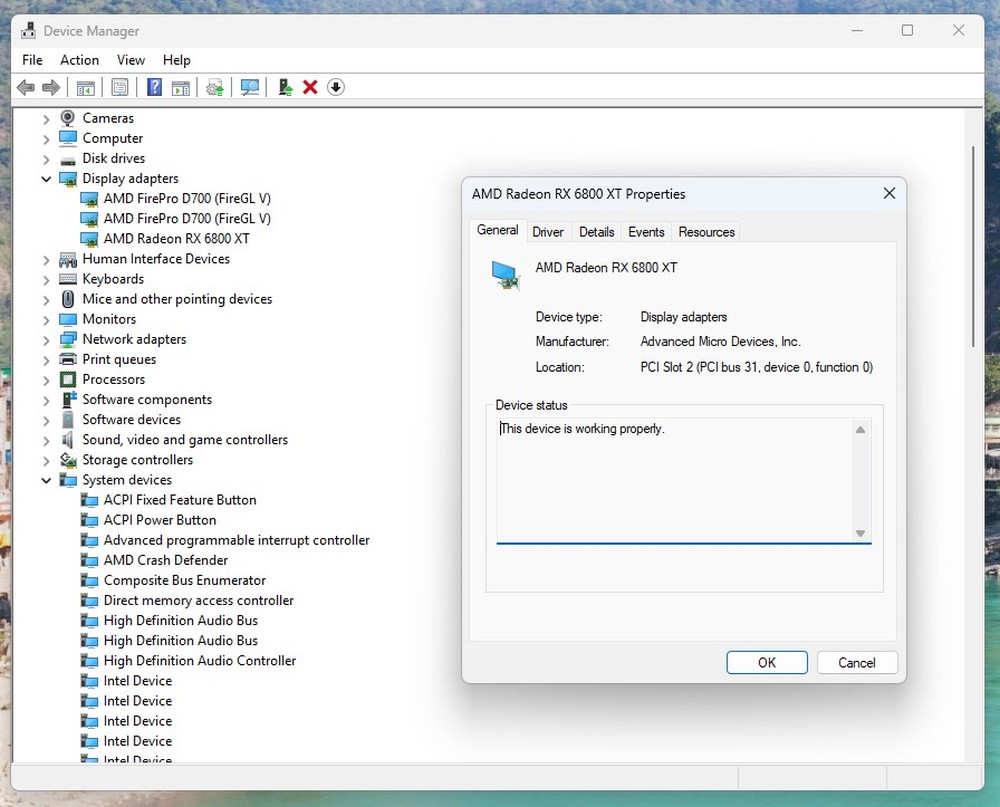Select AMD Radeon RX 6800 XT in the tree

[x=177, y=239]
